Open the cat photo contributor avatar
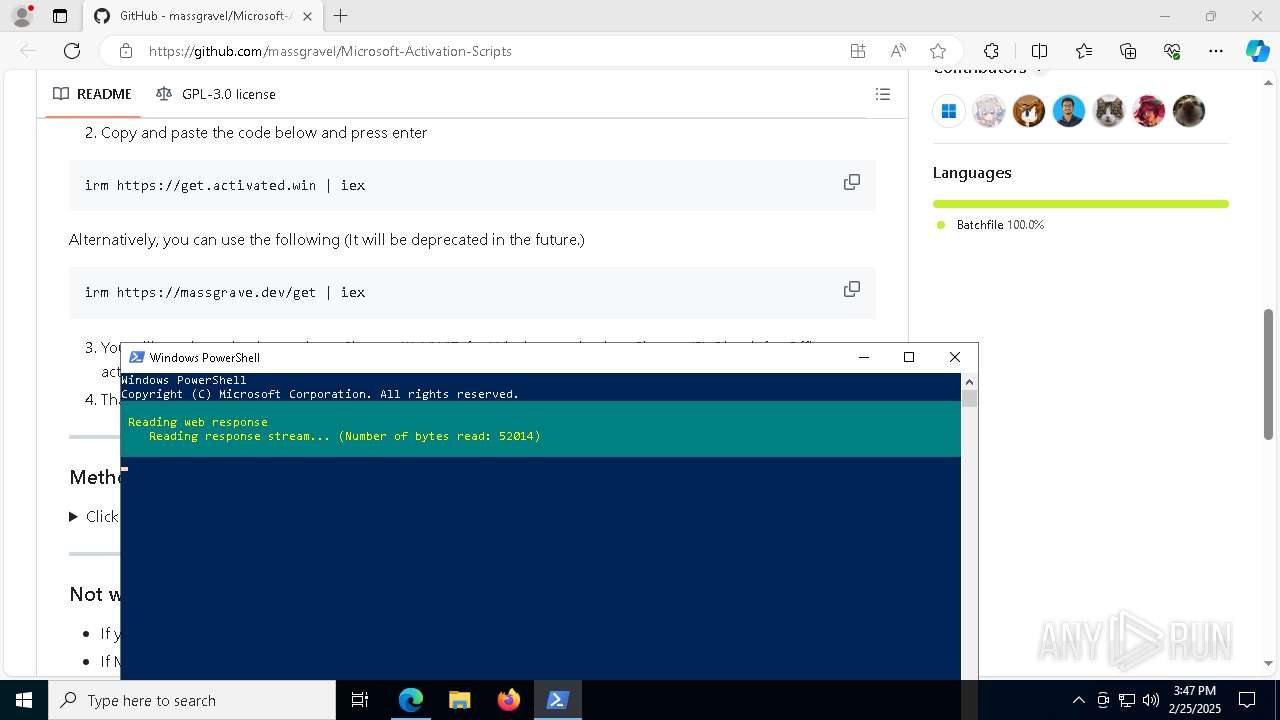This screenshot has width=1280, height=720. click(x=1109, y=111)
